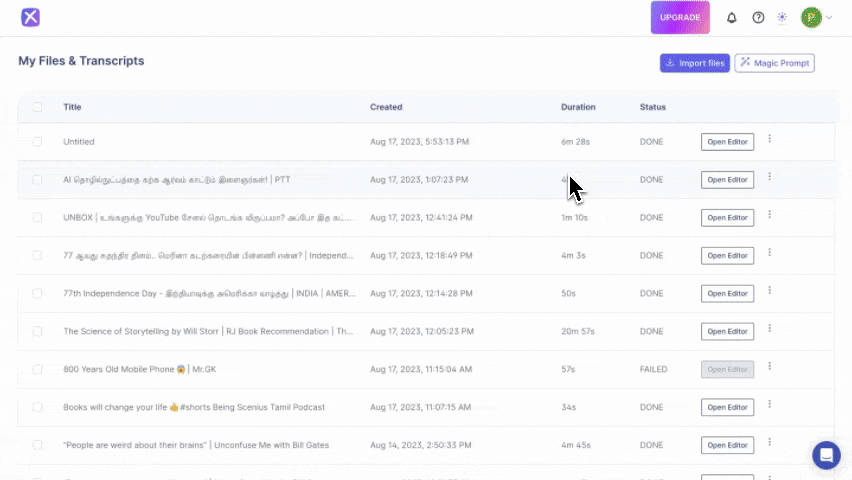Check the box for Books will change your life
The image size is (852, 480).
pyautogui.click(x=38, y=407)
